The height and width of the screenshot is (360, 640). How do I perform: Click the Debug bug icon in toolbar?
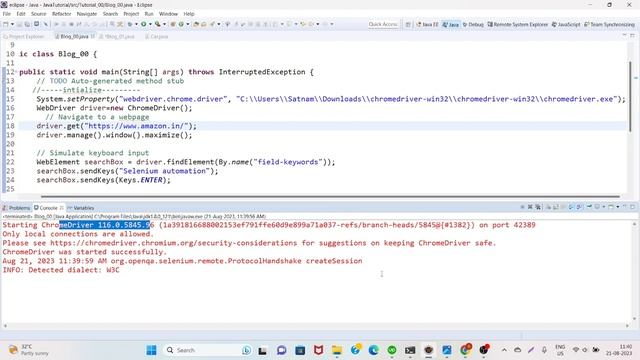coord(130,24)
